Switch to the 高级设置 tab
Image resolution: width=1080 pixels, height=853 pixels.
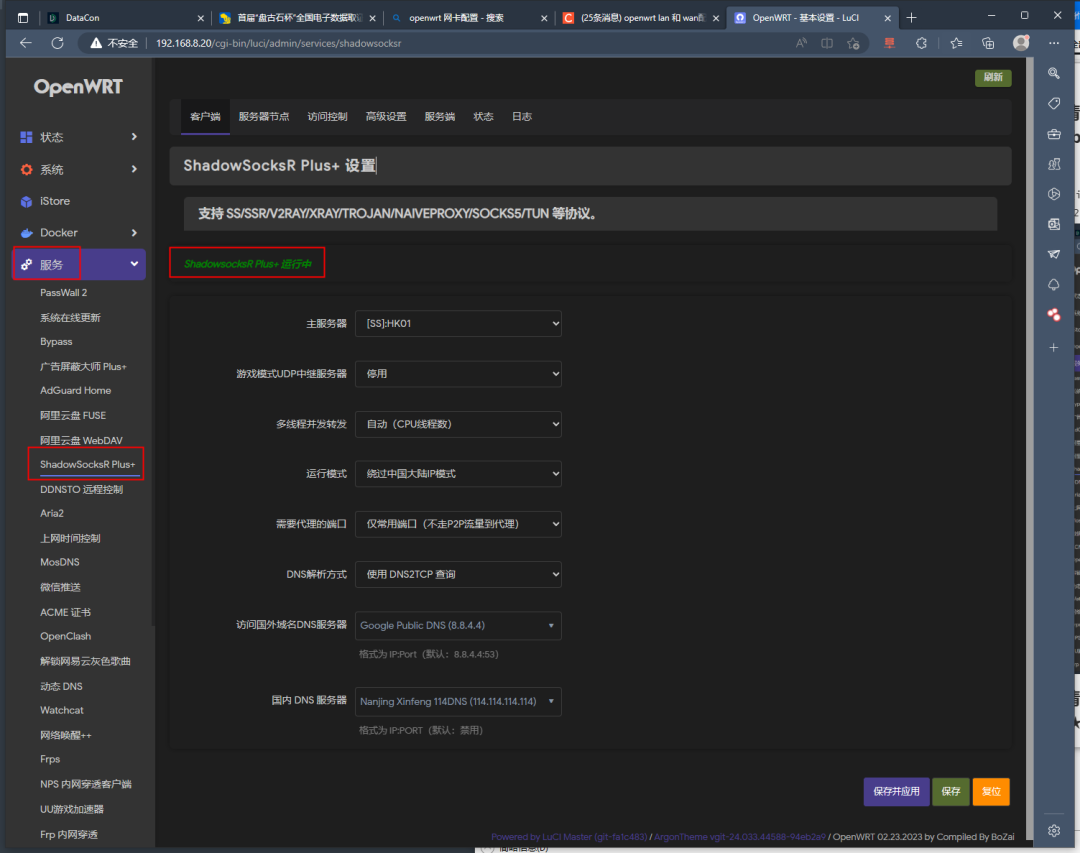click(x=386, y=116)
